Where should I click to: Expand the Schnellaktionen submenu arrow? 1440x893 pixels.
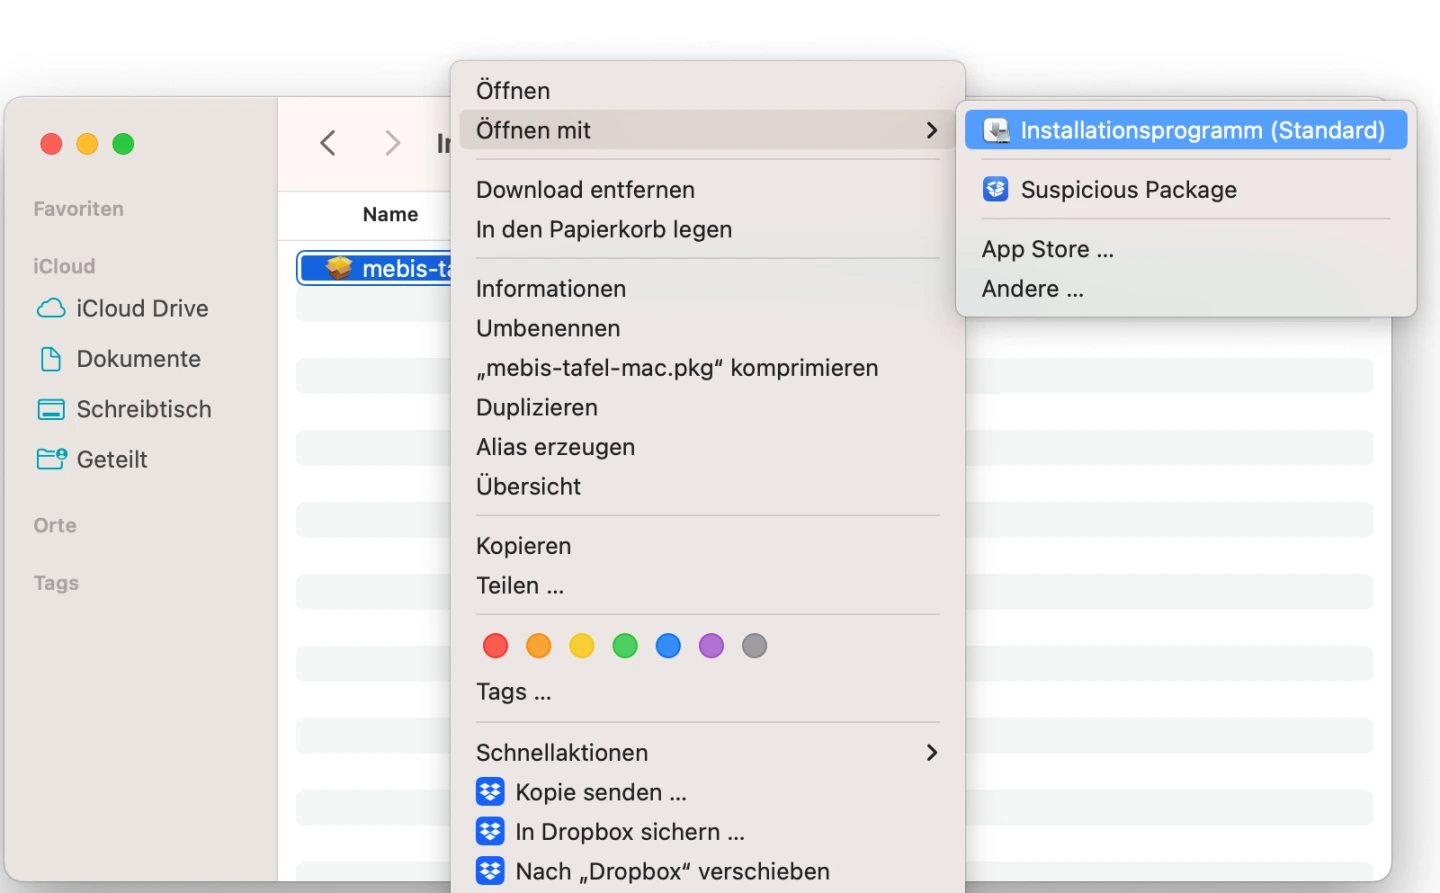(931, 752)
